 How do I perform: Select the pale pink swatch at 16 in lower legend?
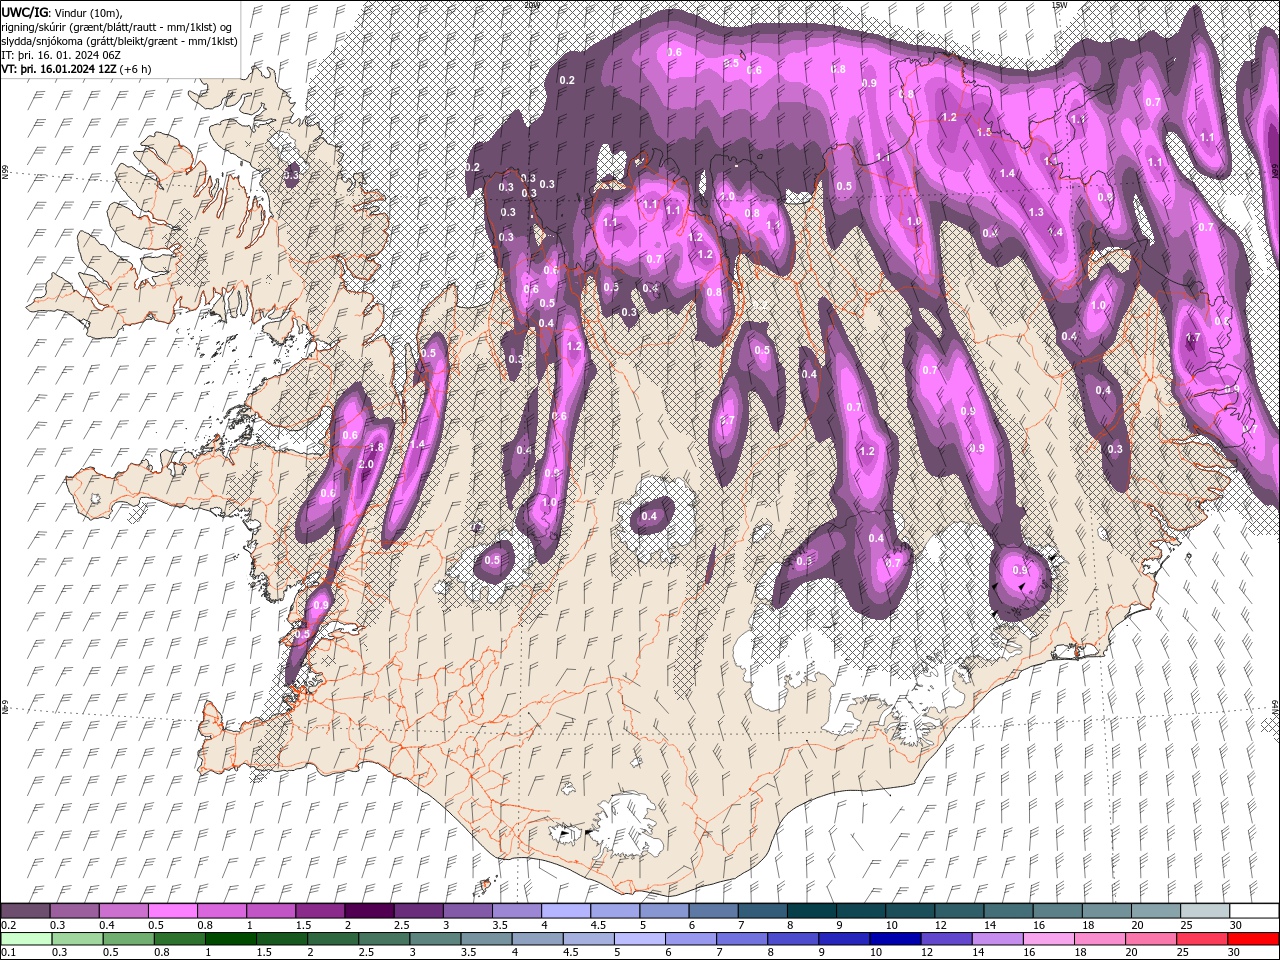(1048, 939)
